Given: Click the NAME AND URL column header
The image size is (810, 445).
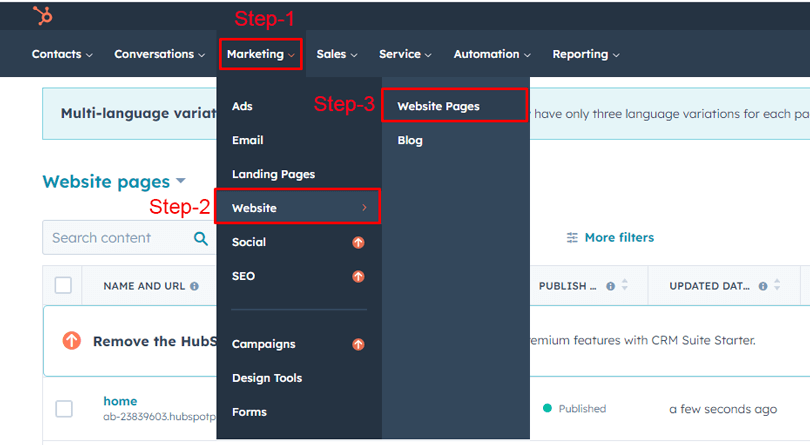Looking at the screenshot, I should (144, 286).
